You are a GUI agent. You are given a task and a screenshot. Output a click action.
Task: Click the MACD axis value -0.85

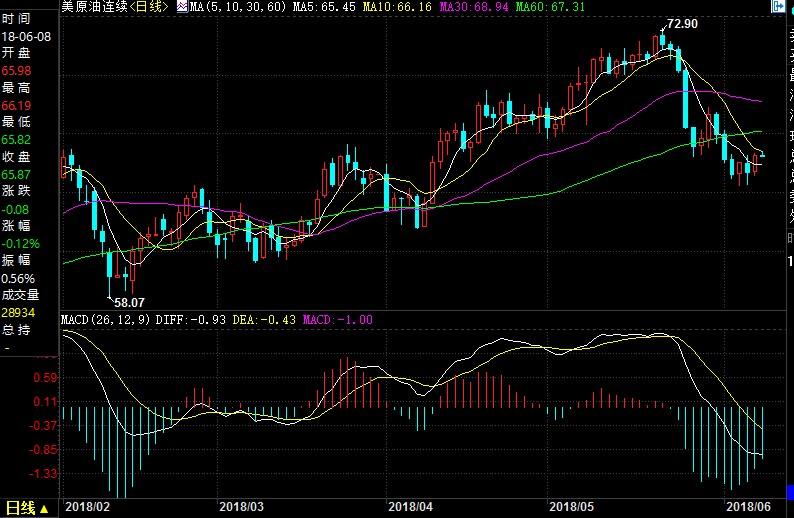click(43, 450)
